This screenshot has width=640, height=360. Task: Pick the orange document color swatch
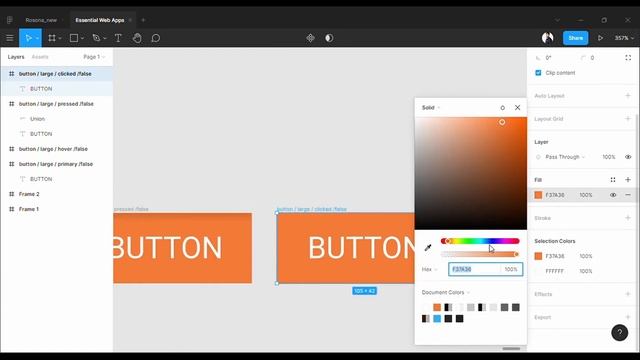point(437,307)
